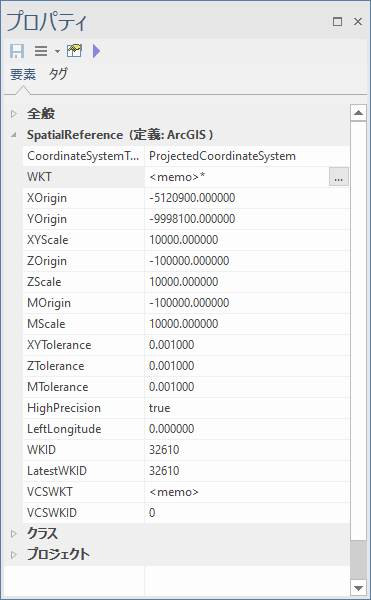Open the WKT memo ellipsis button
Image resolution: width=371 pixels, height=600 pixels.
(339, 177)
